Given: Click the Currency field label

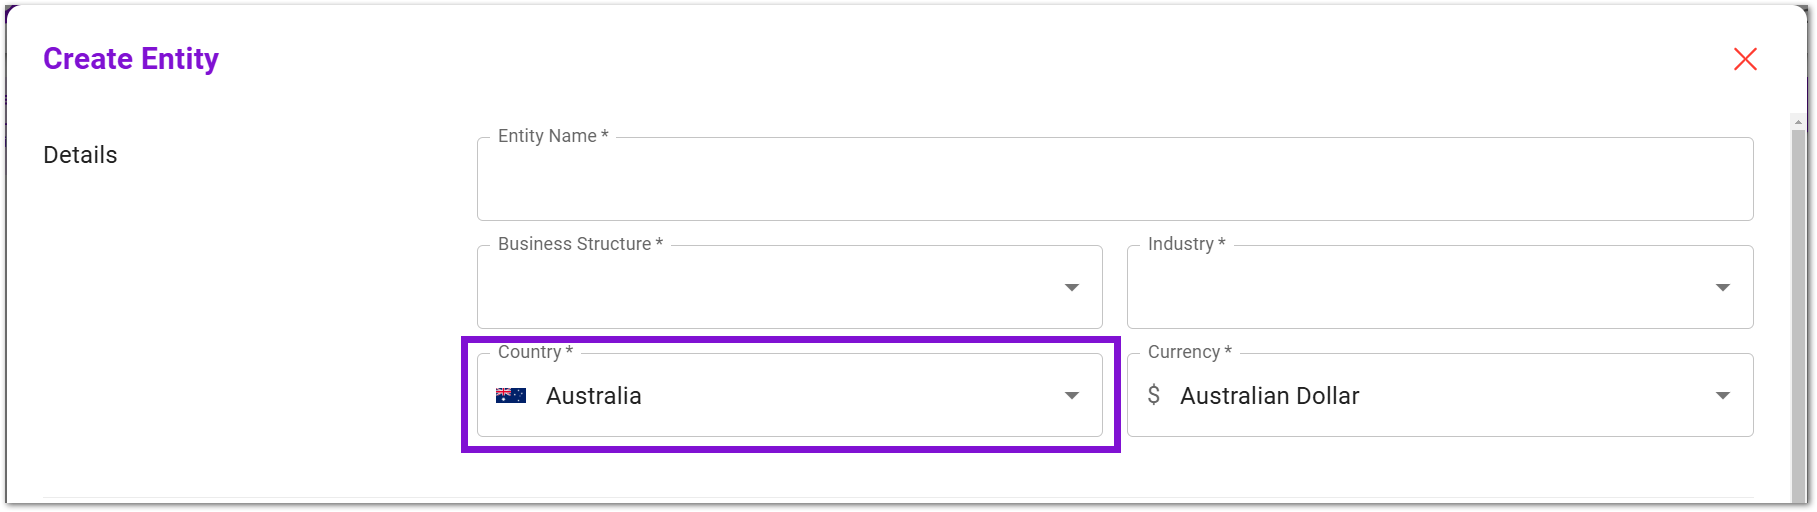Looking at the screenshot, I should point(1189,352).
